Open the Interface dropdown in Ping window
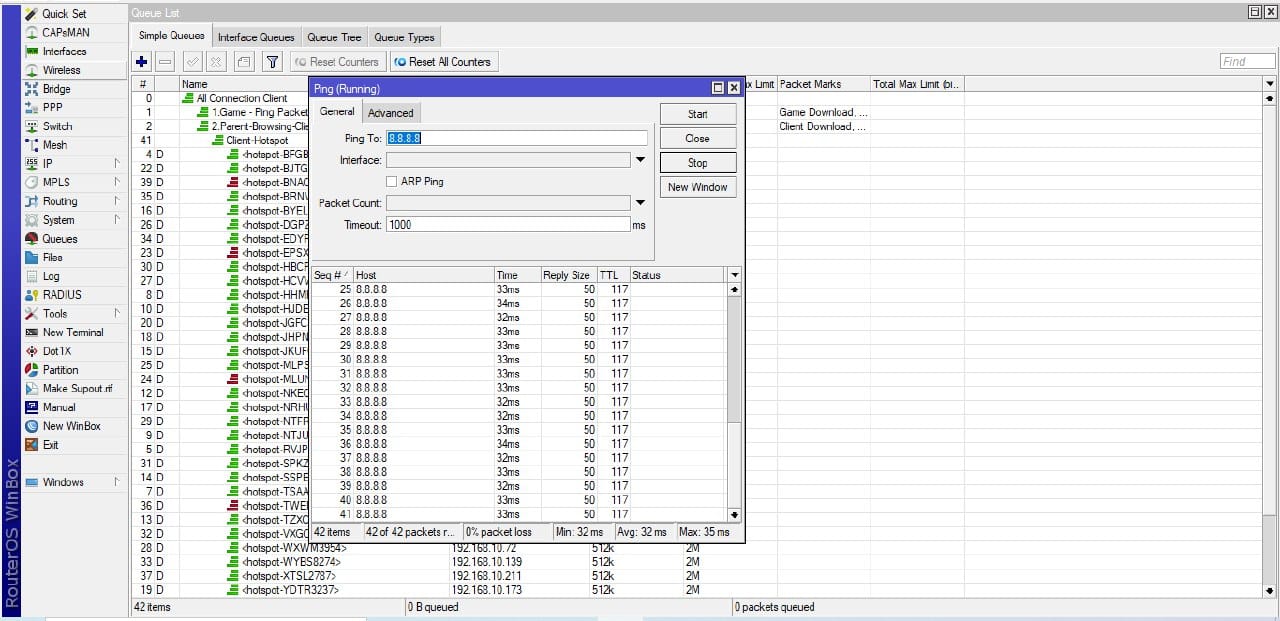Viewport: 1280px width, 621px height. pos(641,160)
